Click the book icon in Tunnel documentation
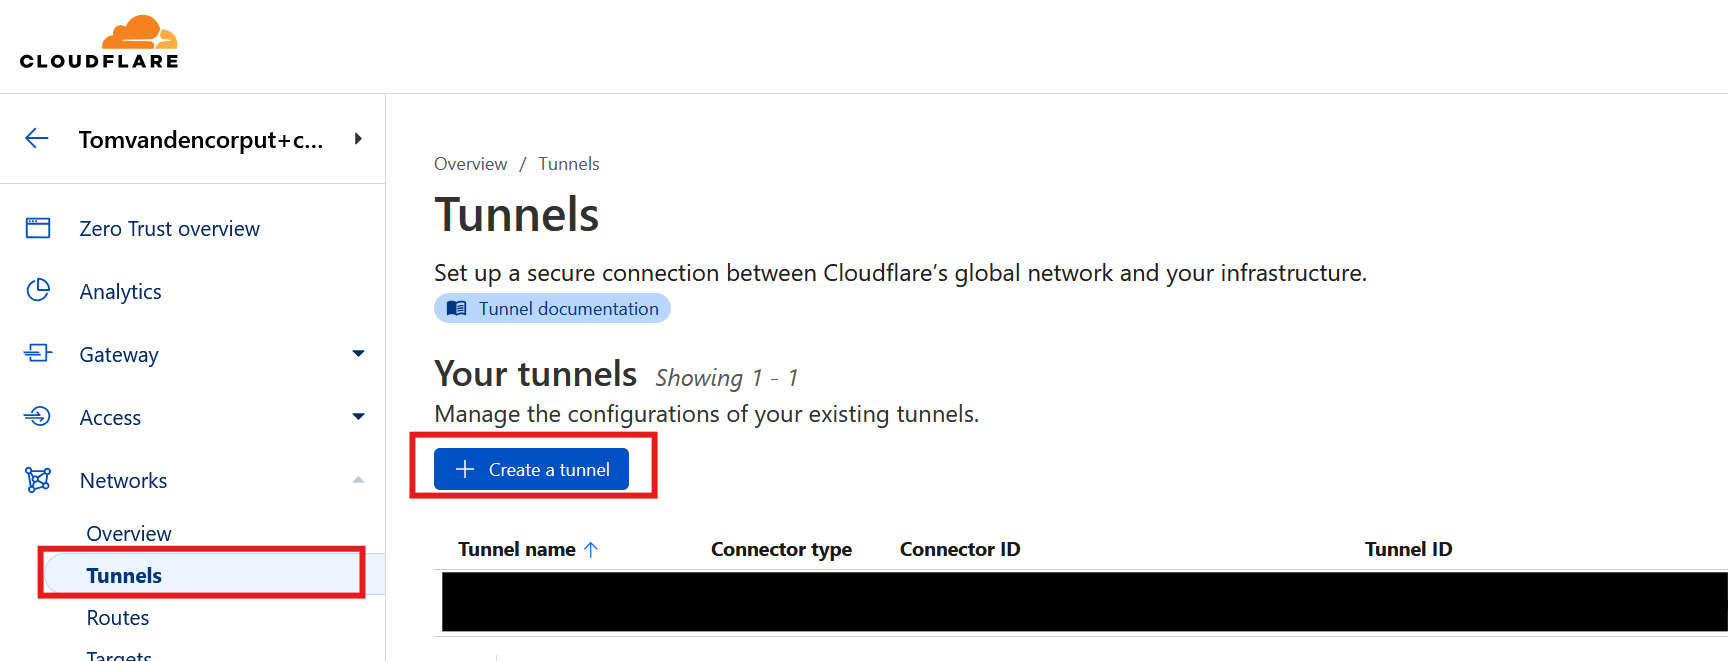Viewport: 1729px width, 661px height. 456,308
